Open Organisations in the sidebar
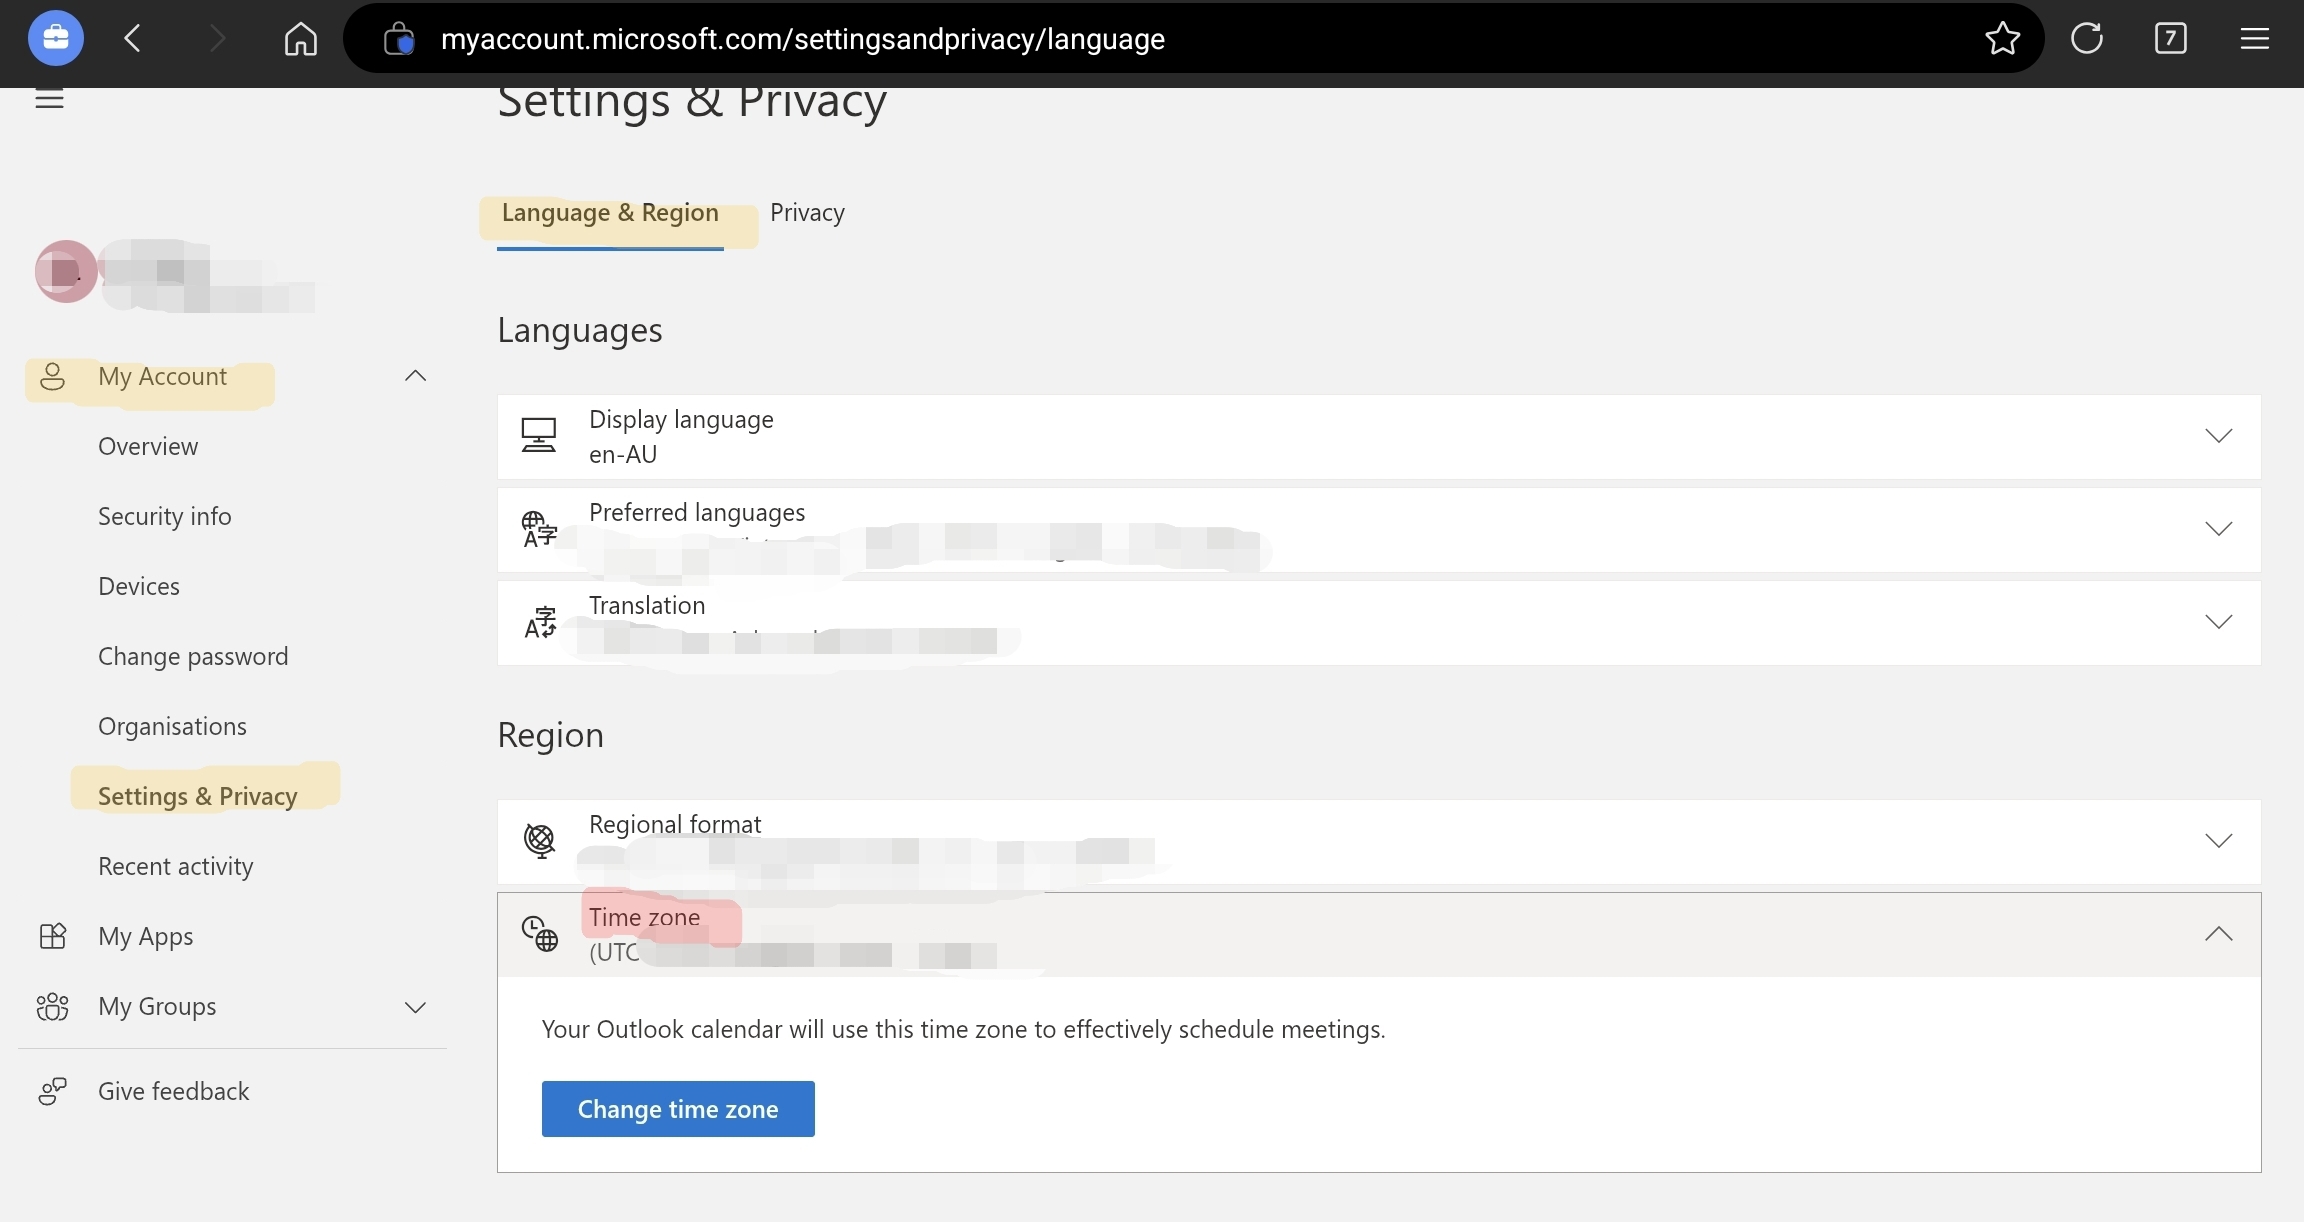The width and height of the screenshot is (2304, 1222). click(x=172, y=727)
